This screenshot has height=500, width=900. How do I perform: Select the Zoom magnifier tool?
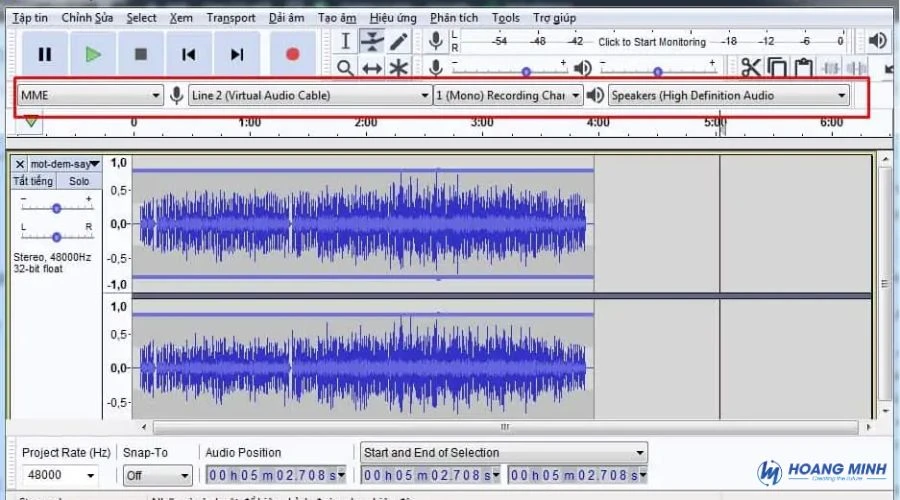[x=345, y=68]
